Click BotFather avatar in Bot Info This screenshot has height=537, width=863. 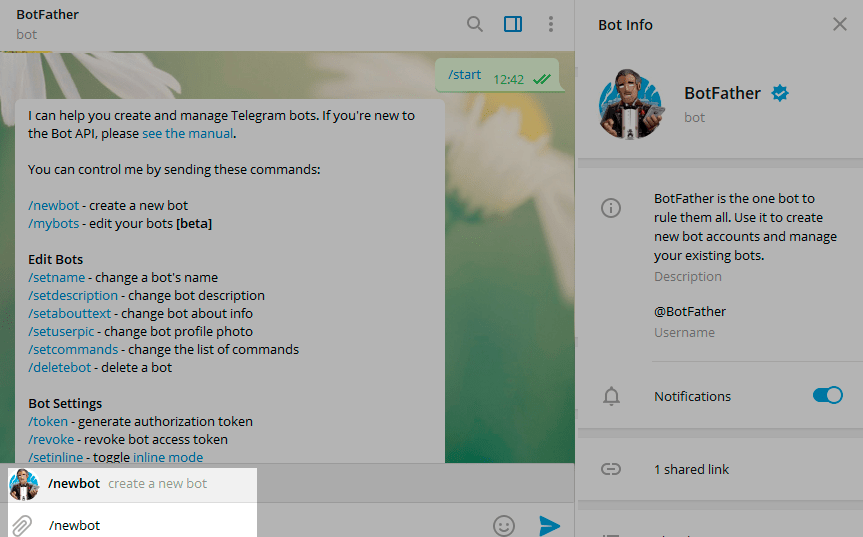[630, 104]
